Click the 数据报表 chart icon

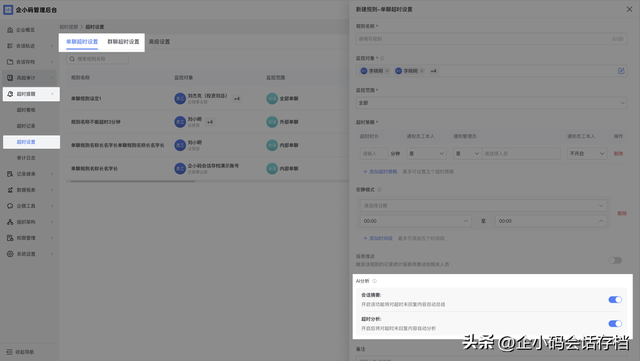[x=10, y=190]
